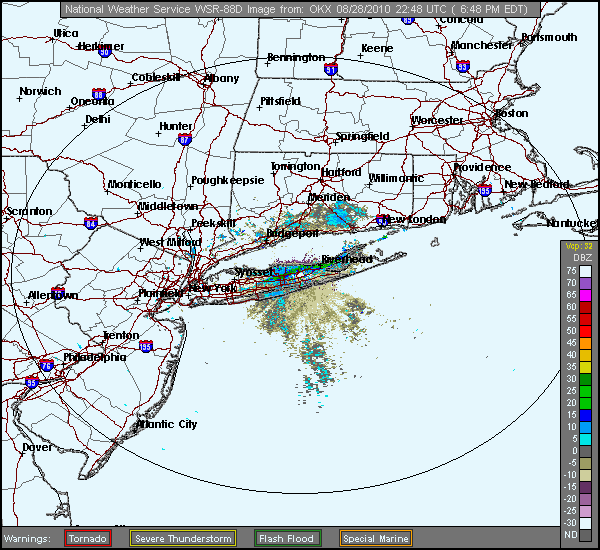Select the 70 dBZ purple legend swatch

coord(585,283)
